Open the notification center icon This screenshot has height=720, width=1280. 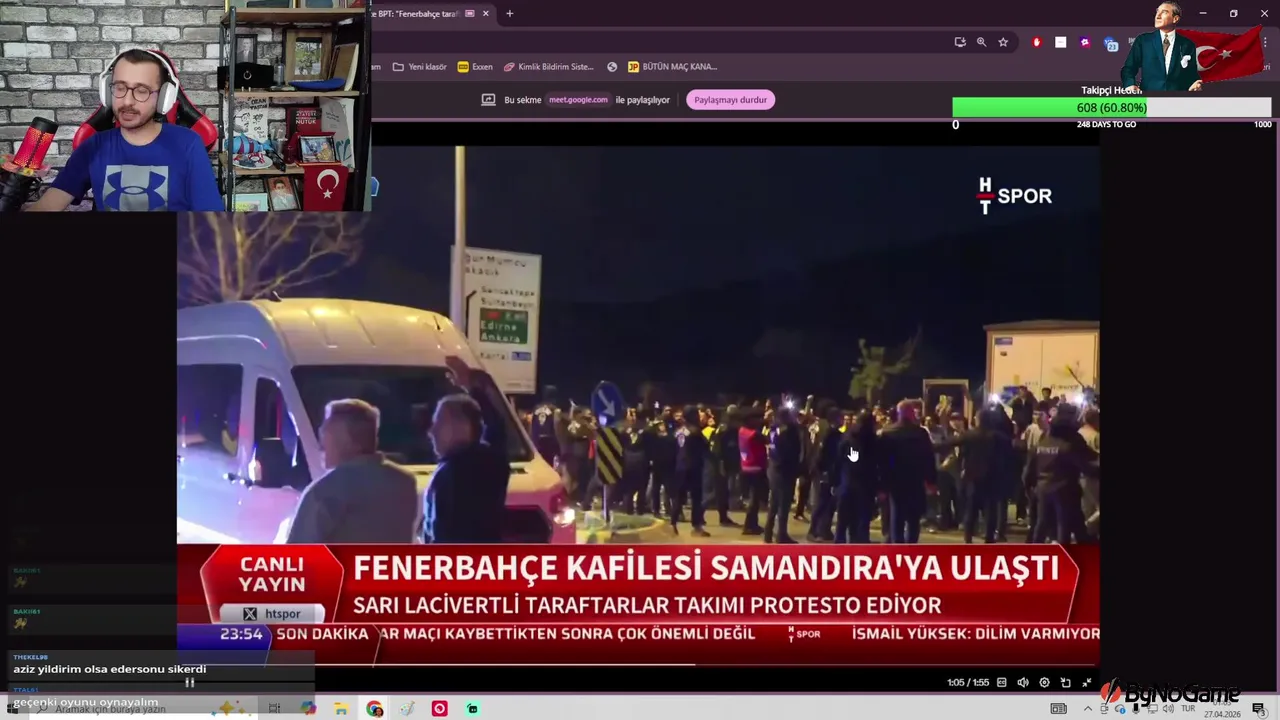click(1259, 709)
